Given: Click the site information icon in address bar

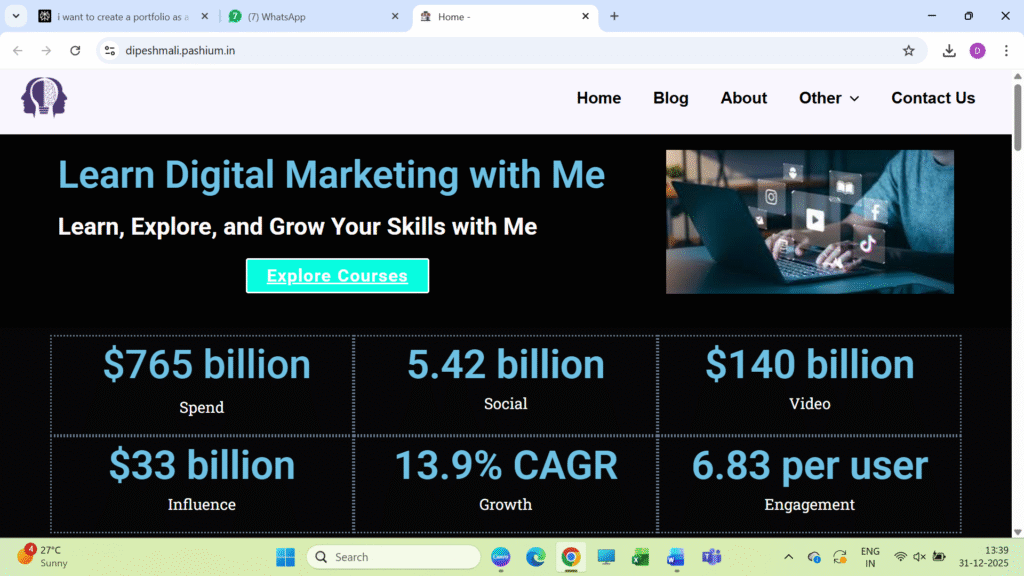Looking at the screenshot, I should pyautogui.click(x=110, y=50).
